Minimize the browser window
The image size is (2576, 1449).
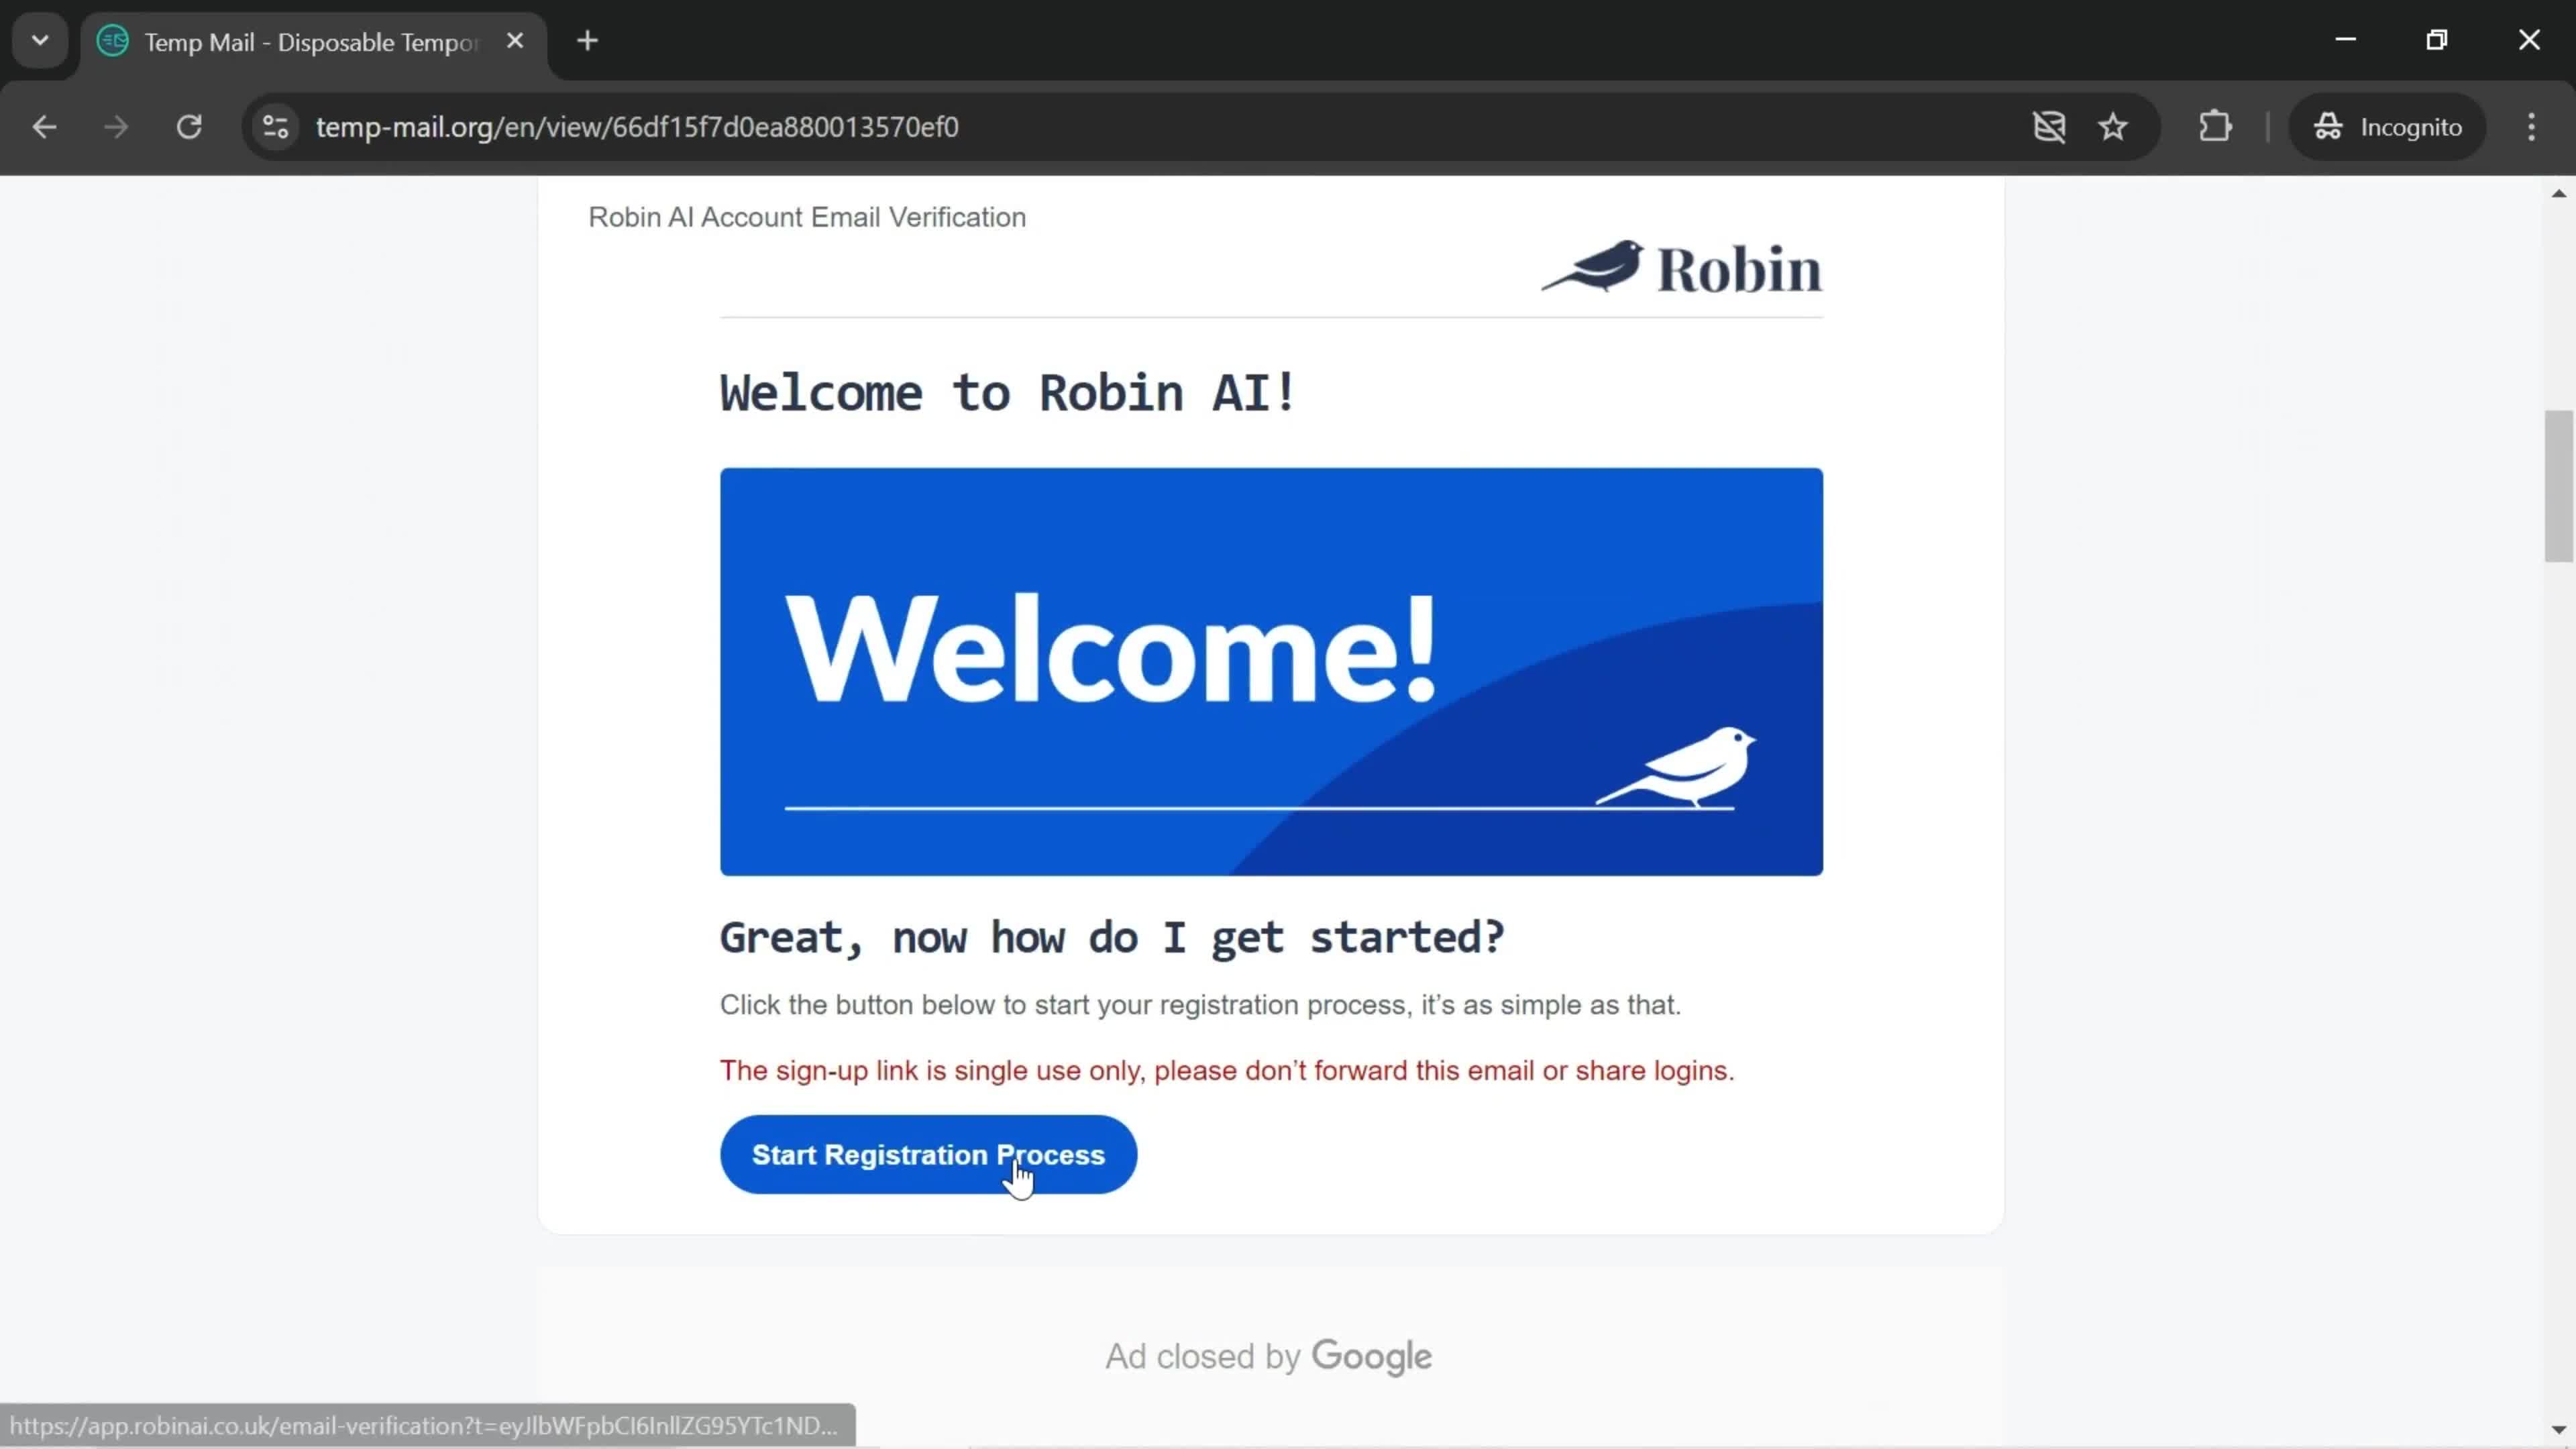[2346, 40]
